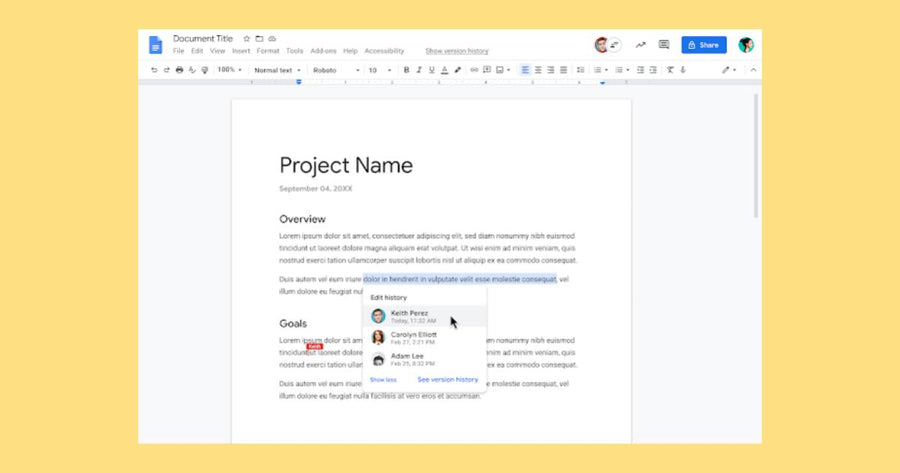This screenshot has height=473, width=900.
Task: Check the cloud save status icon
Action: (272, 38)
